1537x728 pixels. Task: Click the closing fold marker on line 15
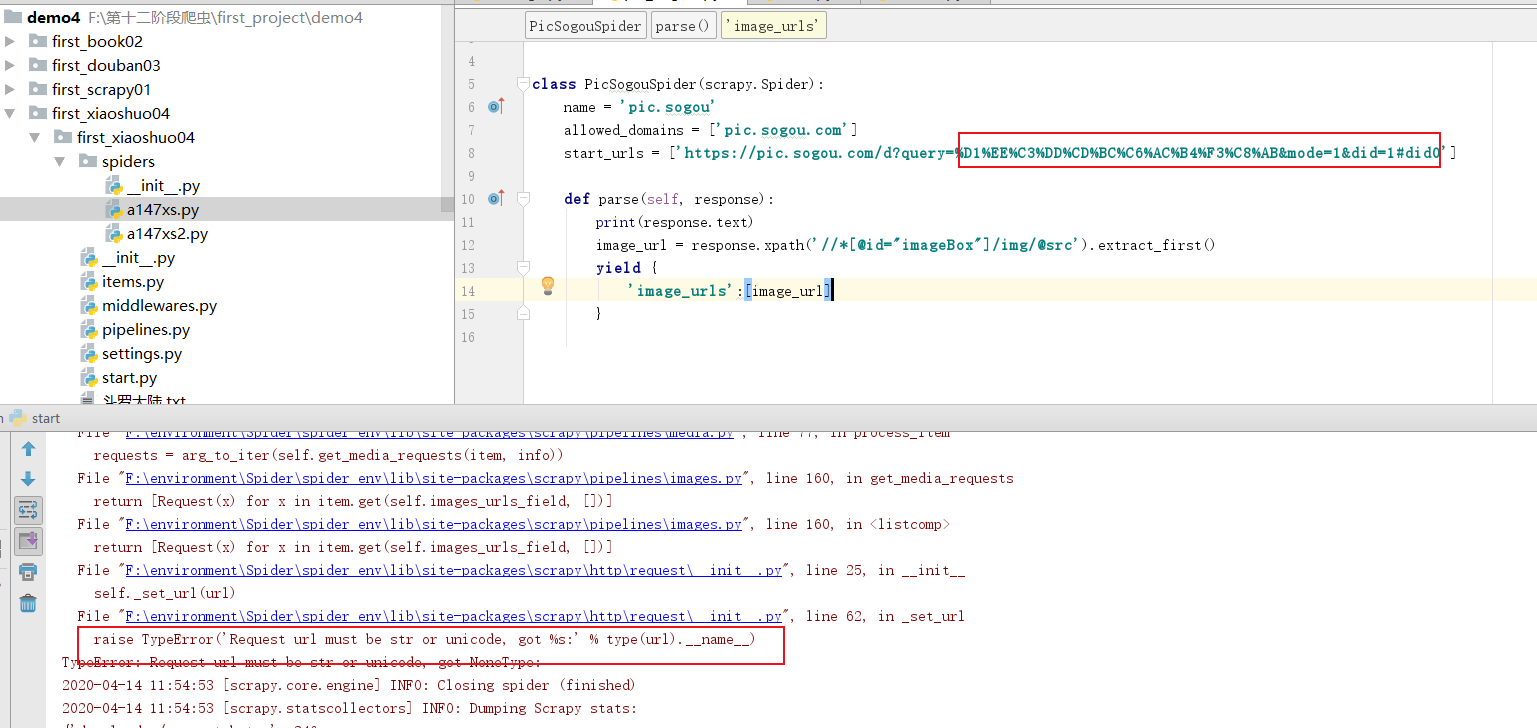(x=522, y=313)
